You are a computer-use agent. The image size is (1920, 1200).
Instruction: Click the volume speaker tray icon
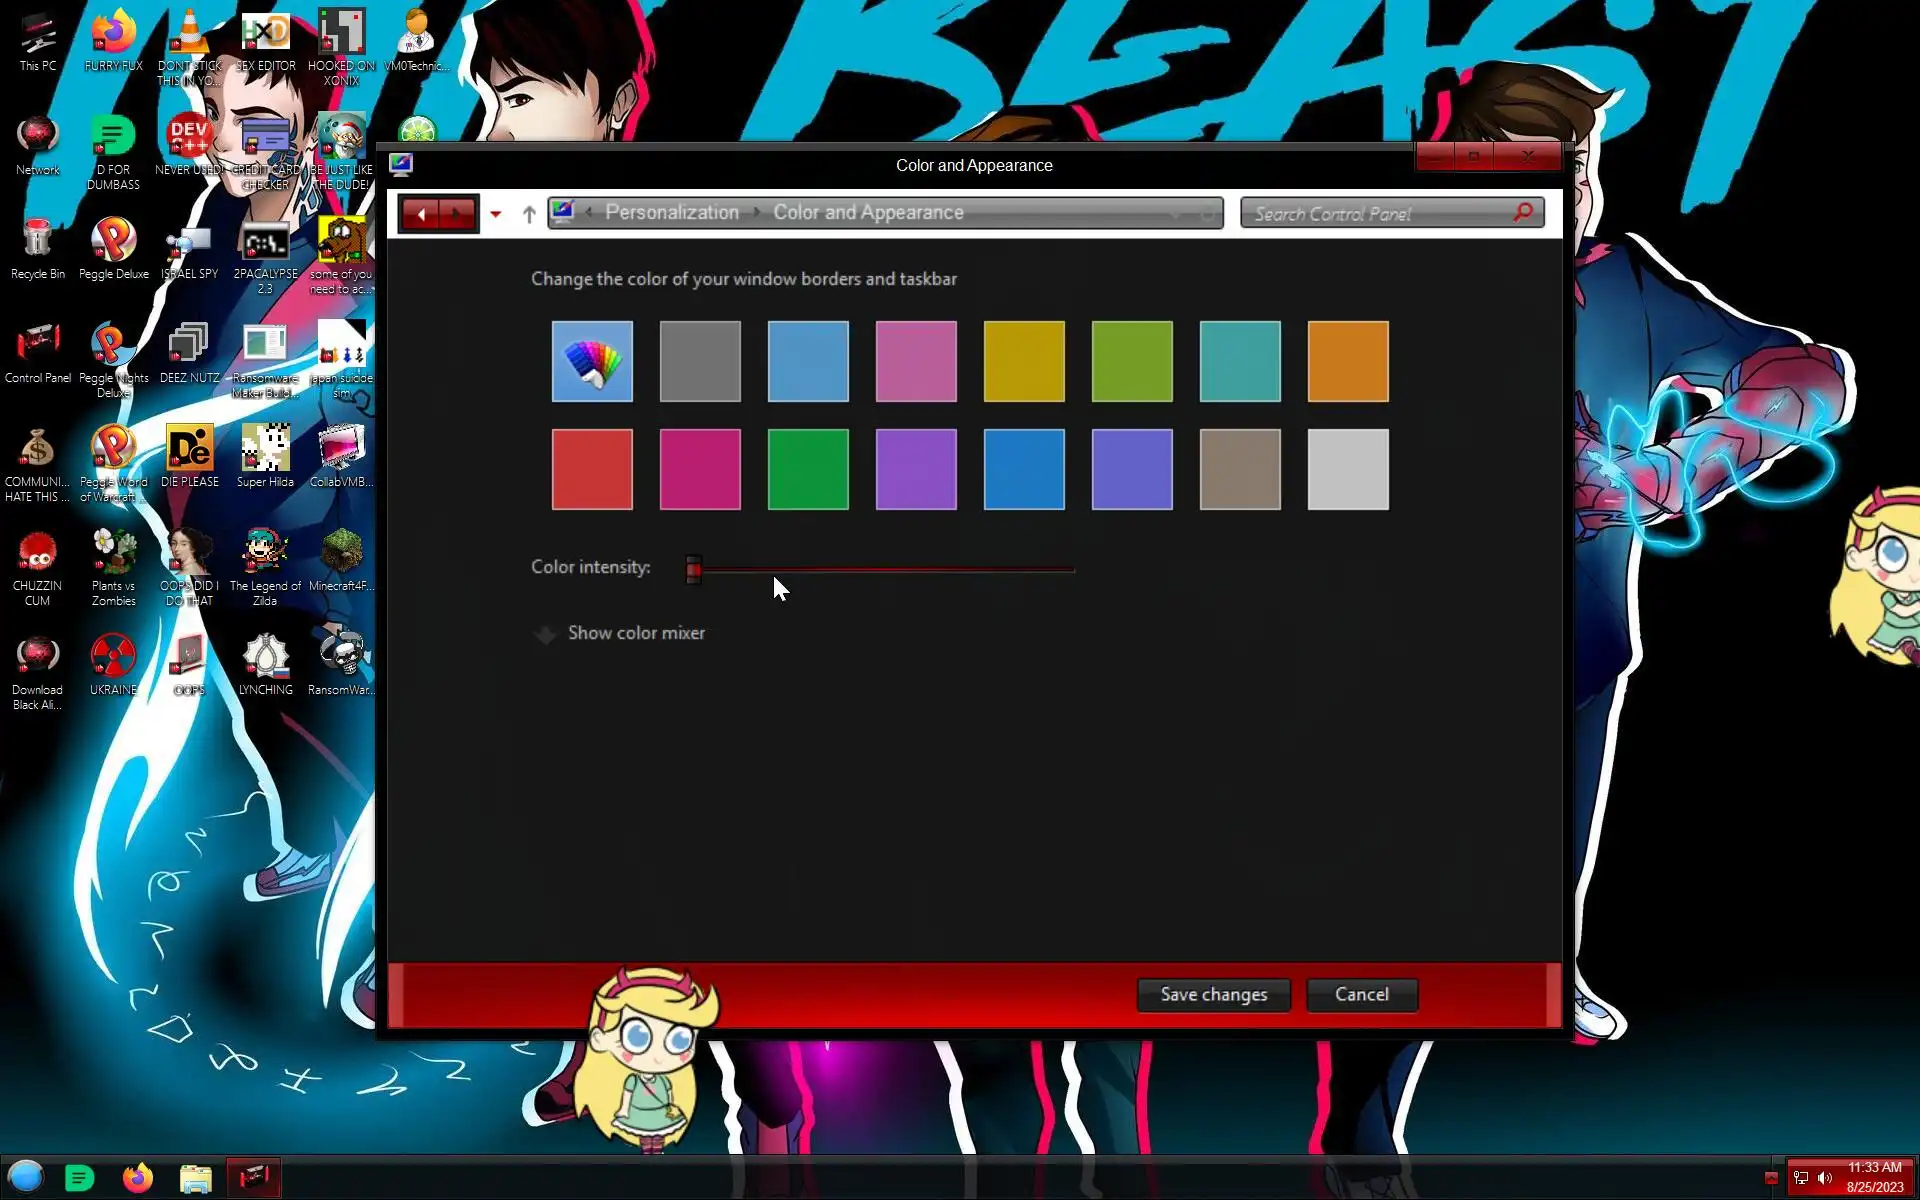coord(1825,1178)
